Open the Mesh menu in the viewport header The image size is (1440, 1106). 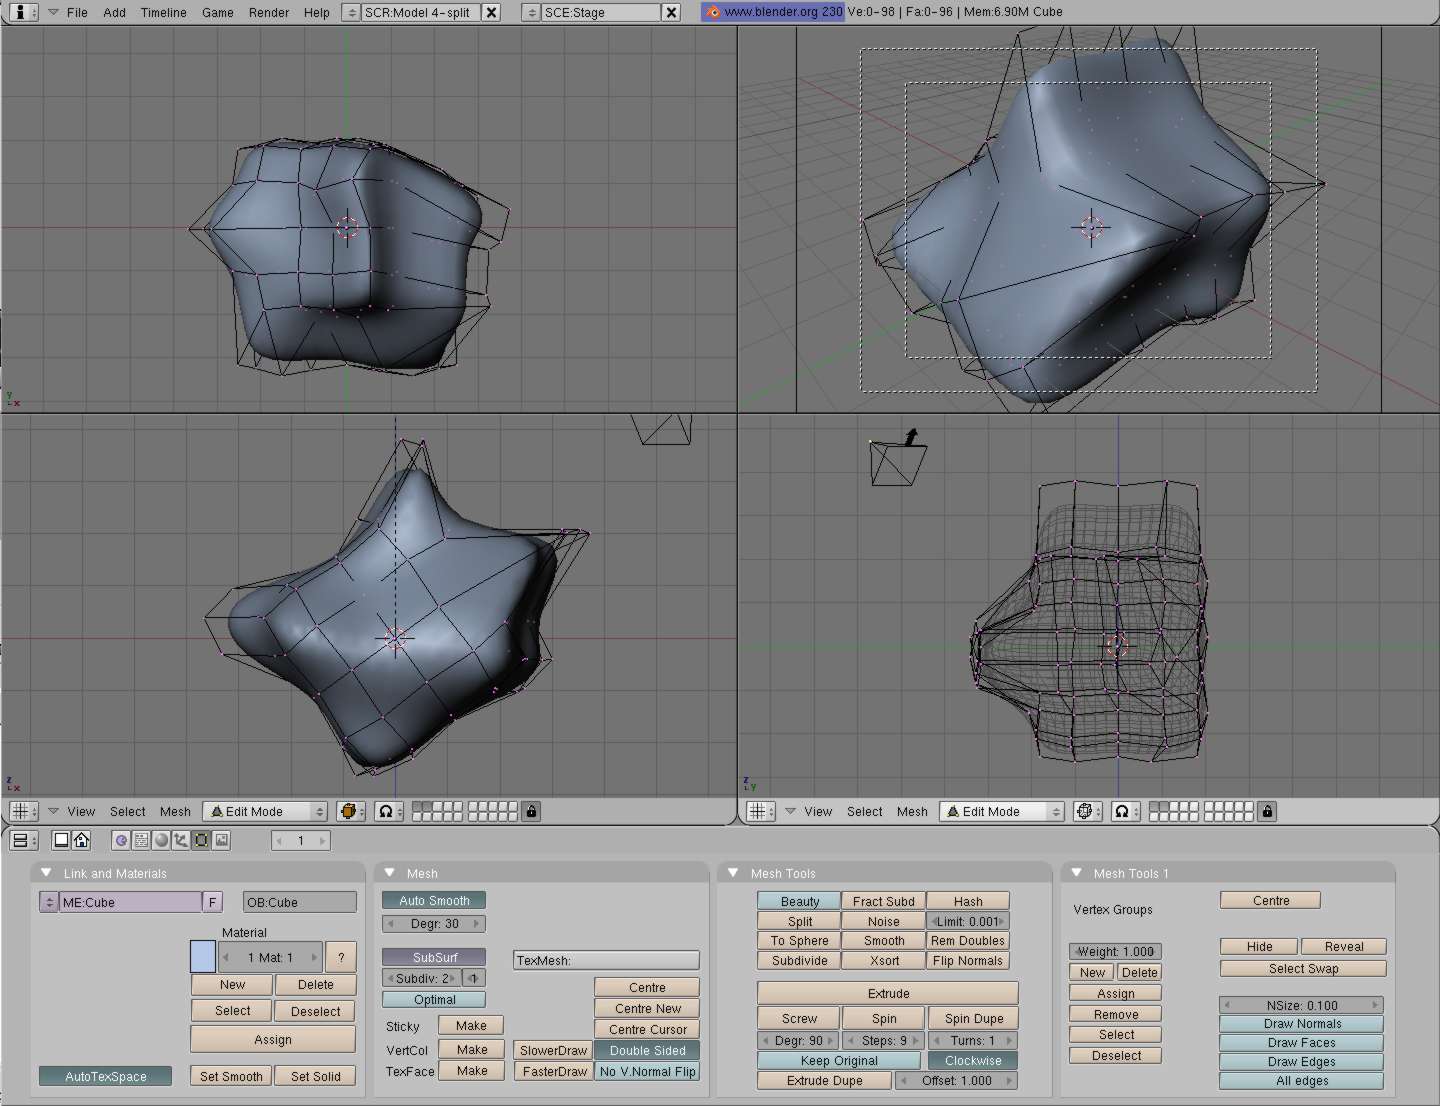point(175,811)
